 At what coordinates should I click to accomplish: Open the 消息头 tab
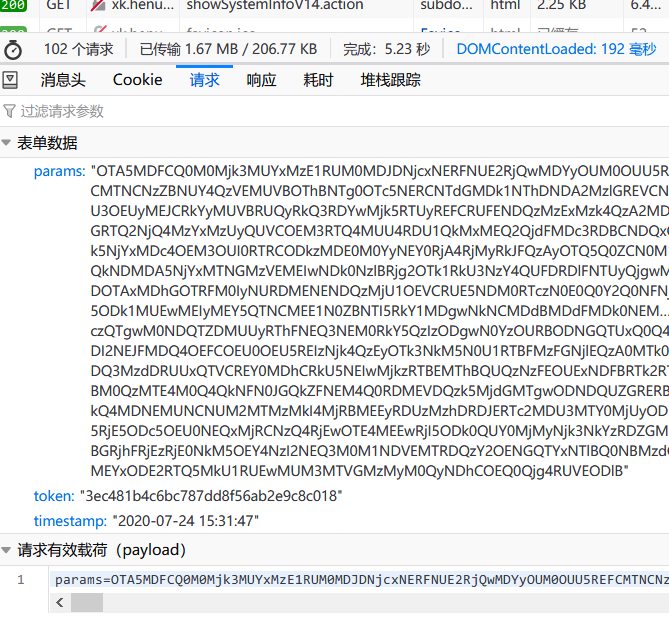(63, 80)
